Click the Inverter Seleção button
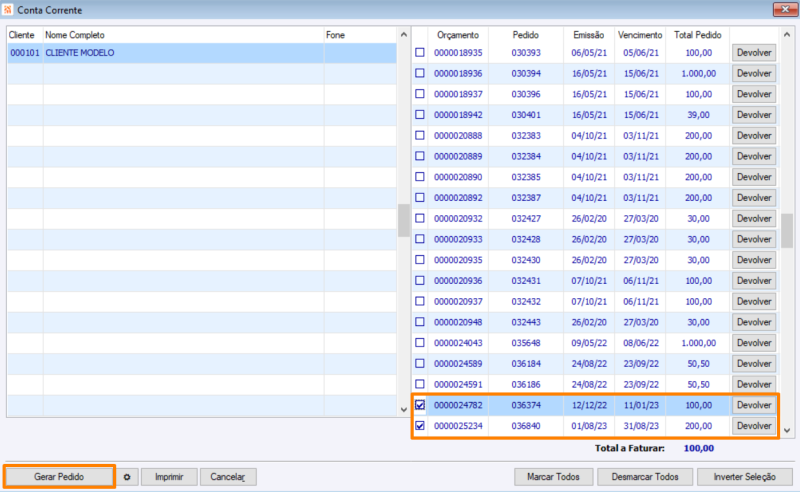This screenshot has height=492, width=800. [x=745, y=477]
